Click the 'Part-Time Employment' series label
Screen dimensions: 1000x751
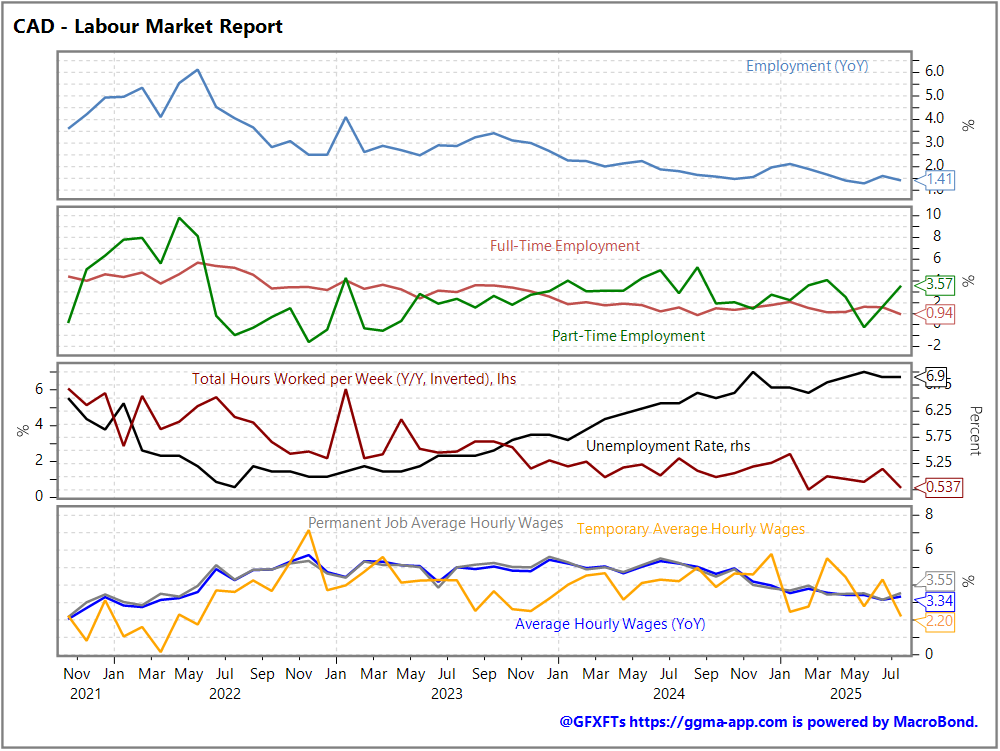click(628, 335)
